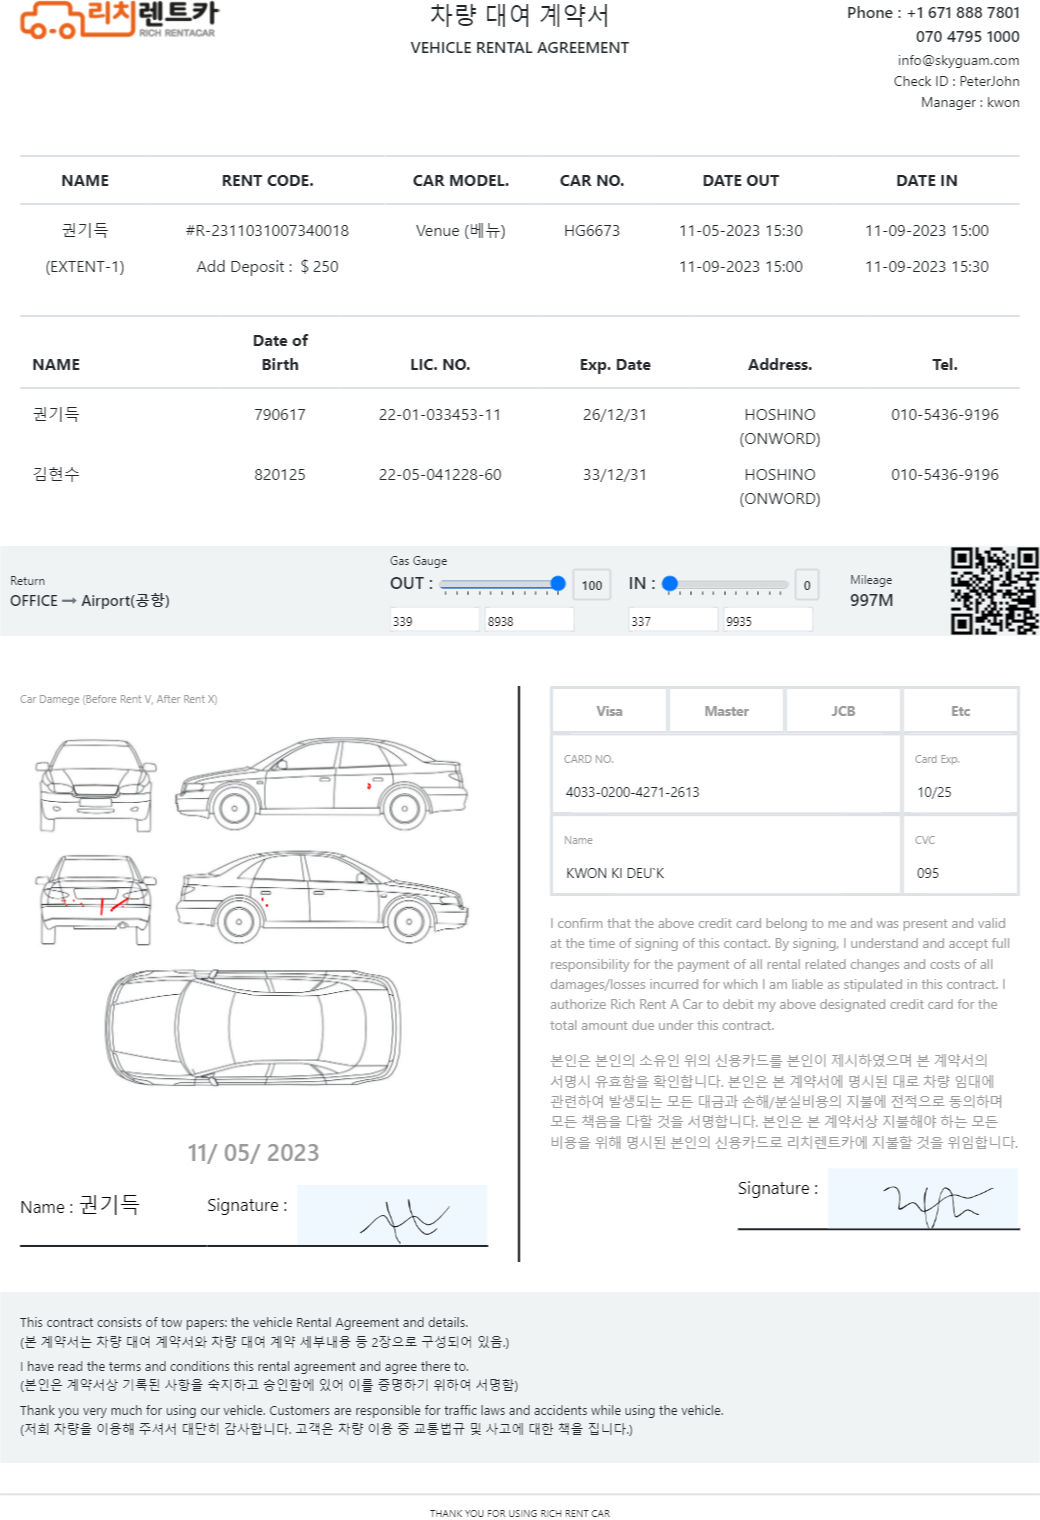Click license number 22-05-041228-60
The height and width of the screenshot is (1520, 1040).
(440, 475)
